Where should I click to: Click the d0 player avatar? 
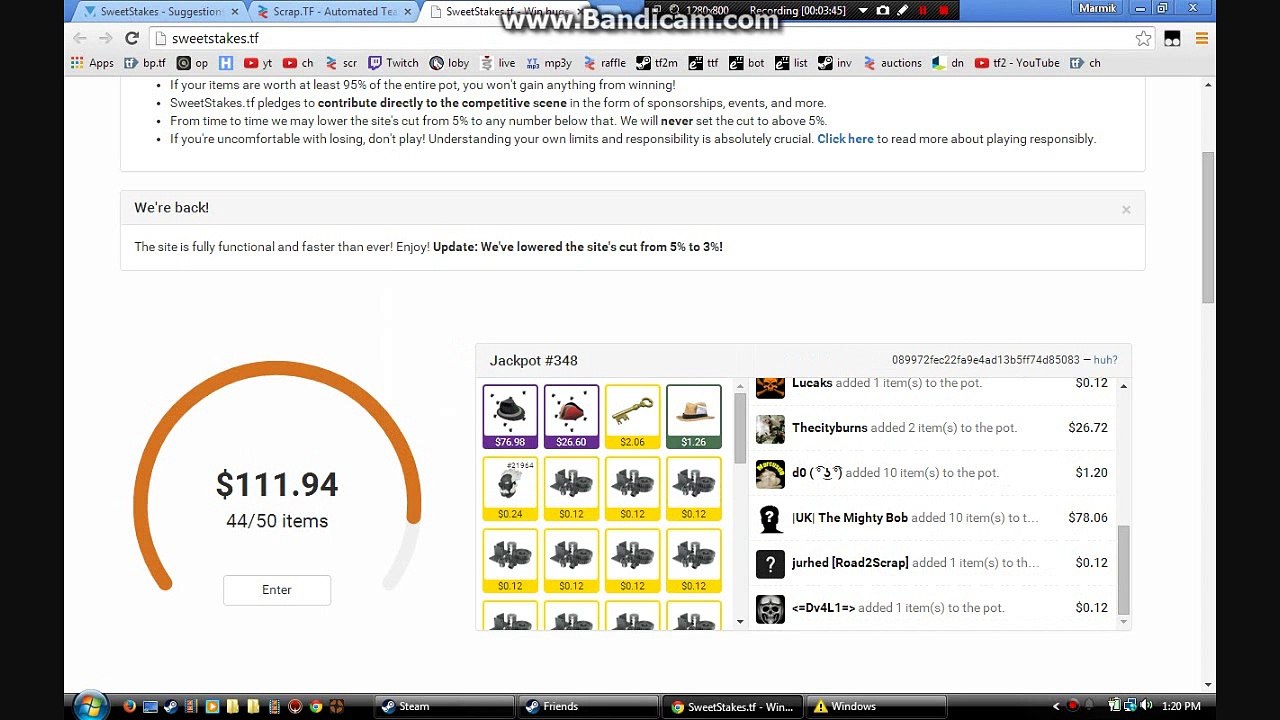pos(770,473)
